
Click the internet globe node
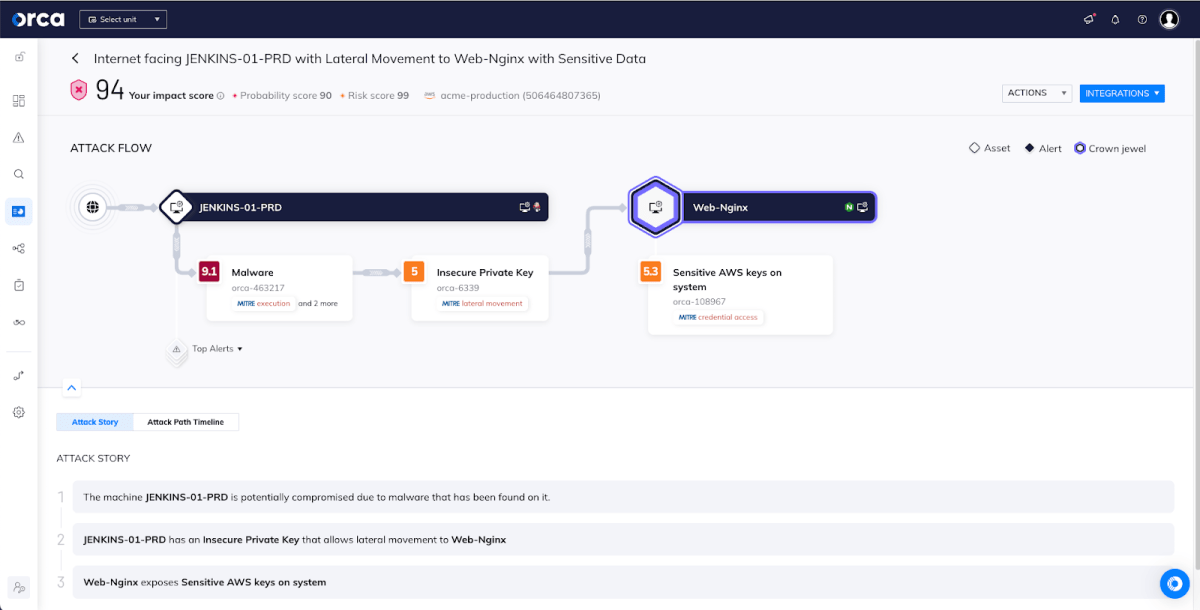(92, 207)
